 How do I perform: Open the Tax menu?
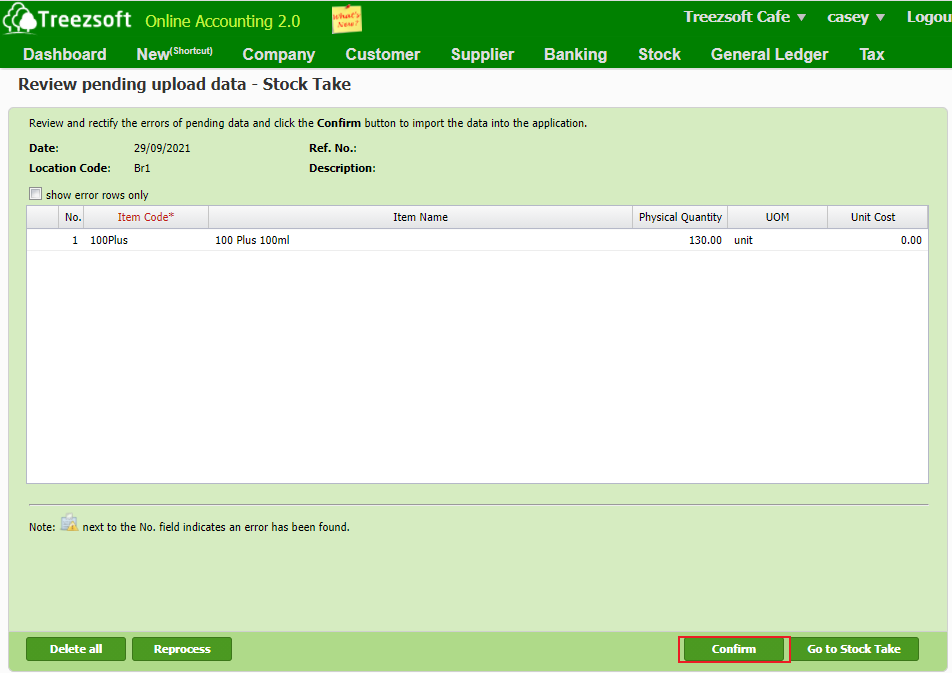click(872, 54)
